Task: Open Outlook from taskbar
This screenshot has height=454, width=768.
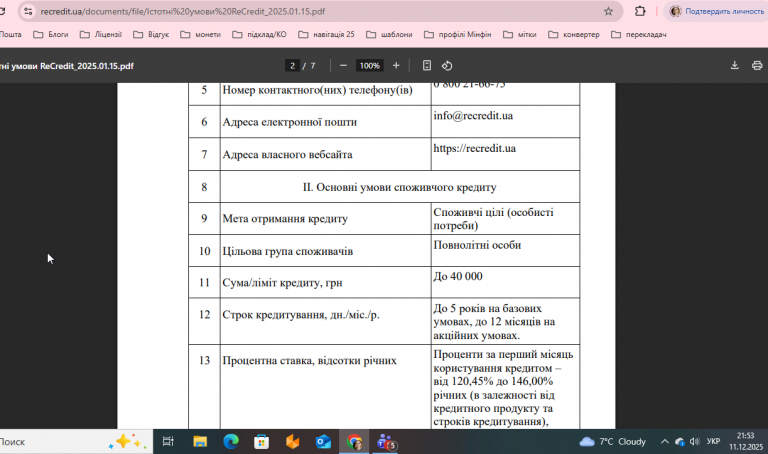Action: pos(323,442)
